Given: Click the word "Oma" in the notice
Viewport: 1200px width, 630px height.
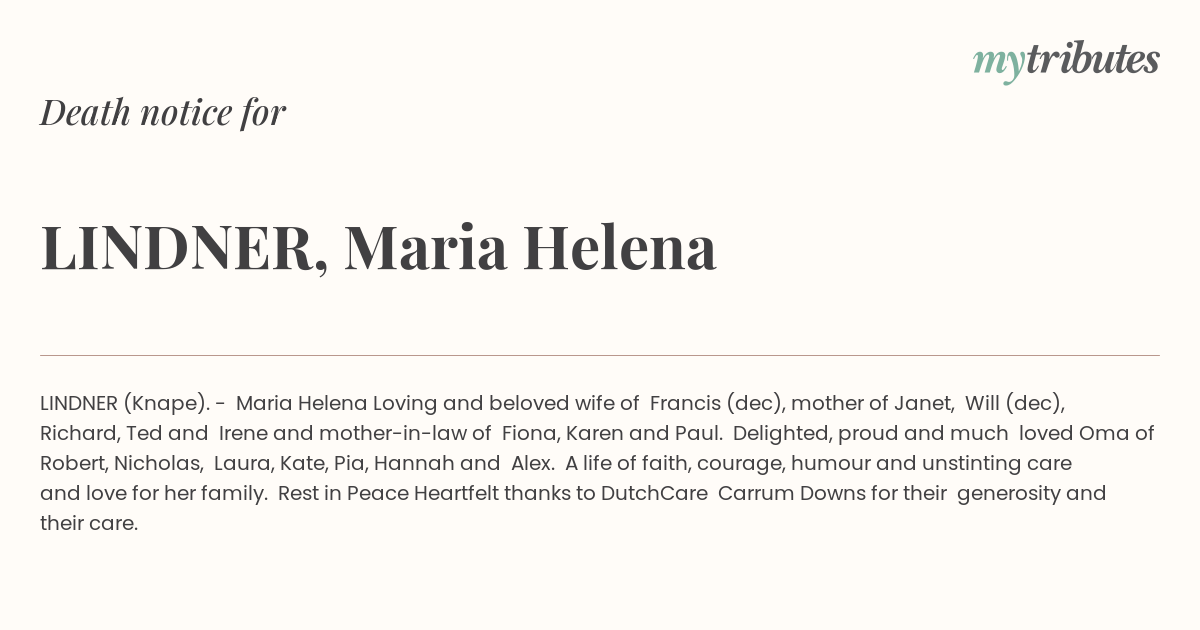Looking at the screenshot, I should [1104, 433].
